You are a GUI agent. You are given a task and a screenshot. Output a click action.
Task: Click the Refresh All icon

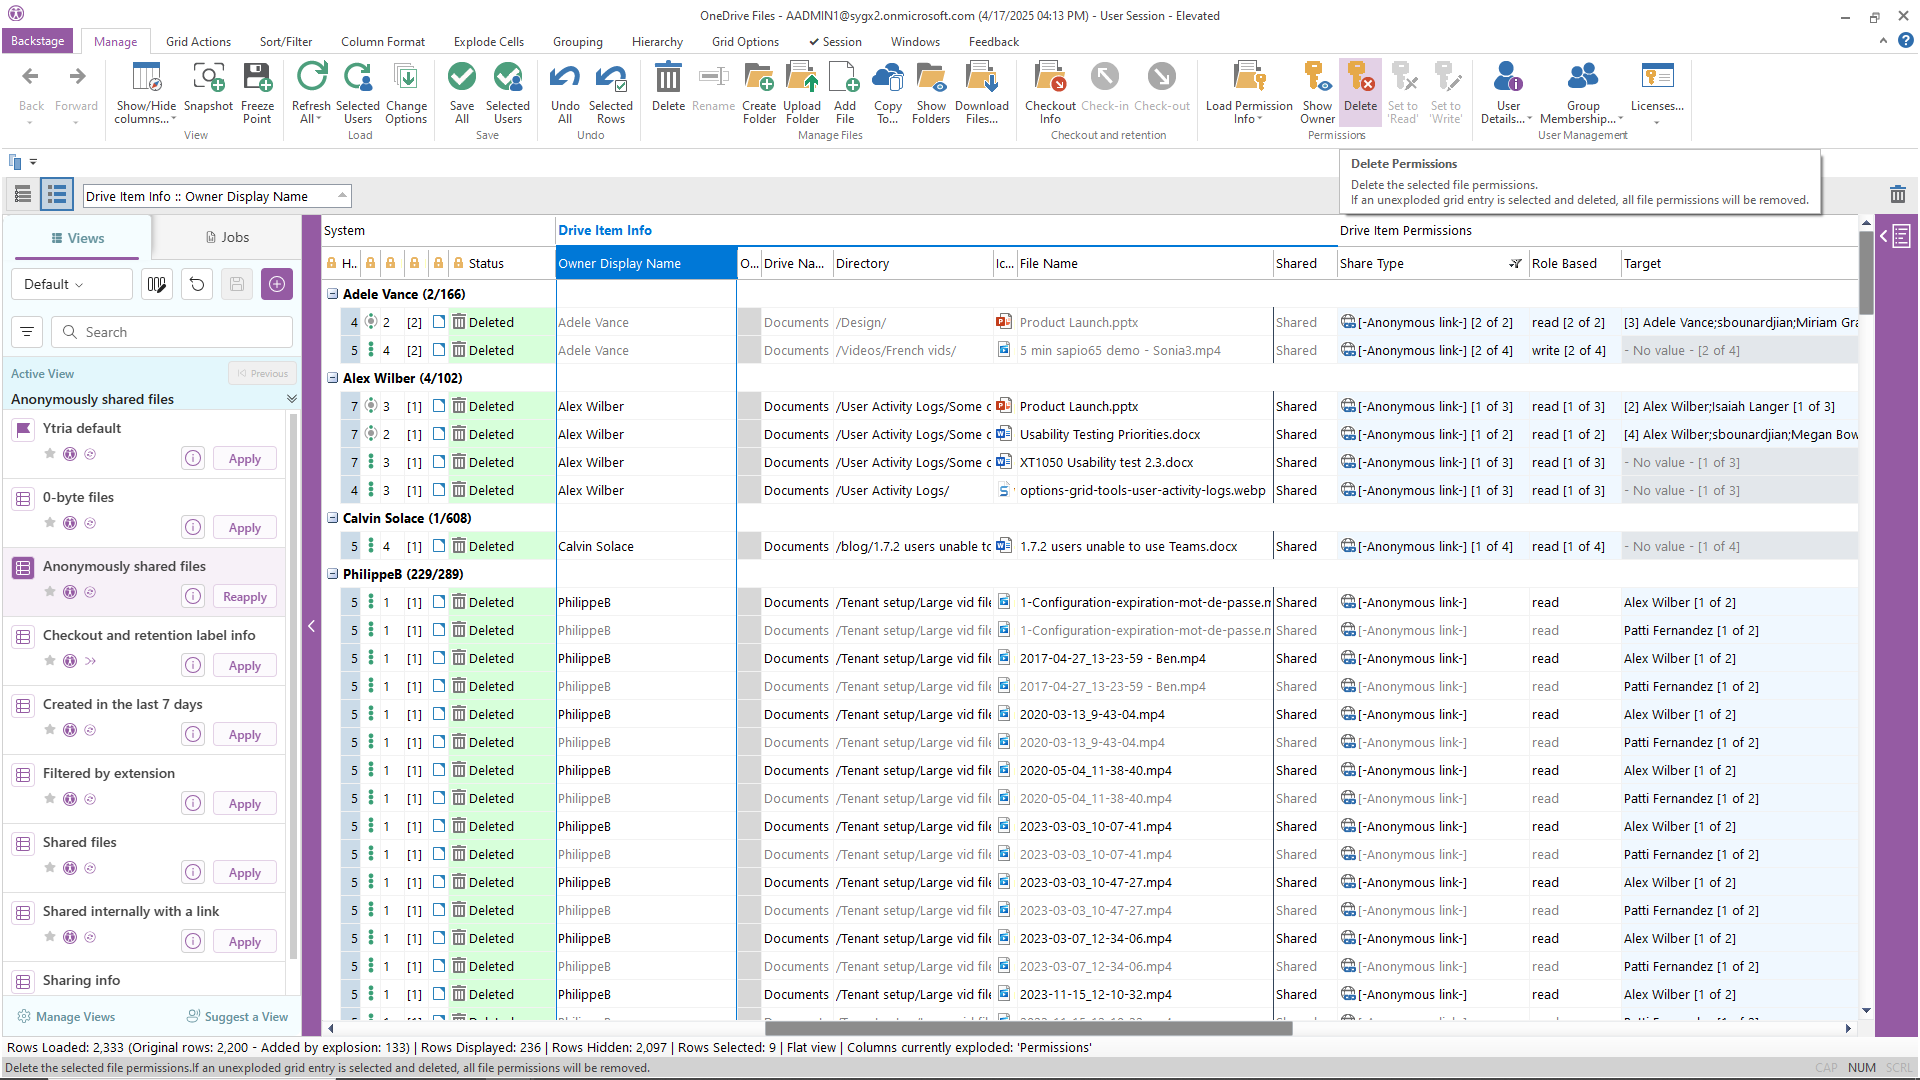311,78
